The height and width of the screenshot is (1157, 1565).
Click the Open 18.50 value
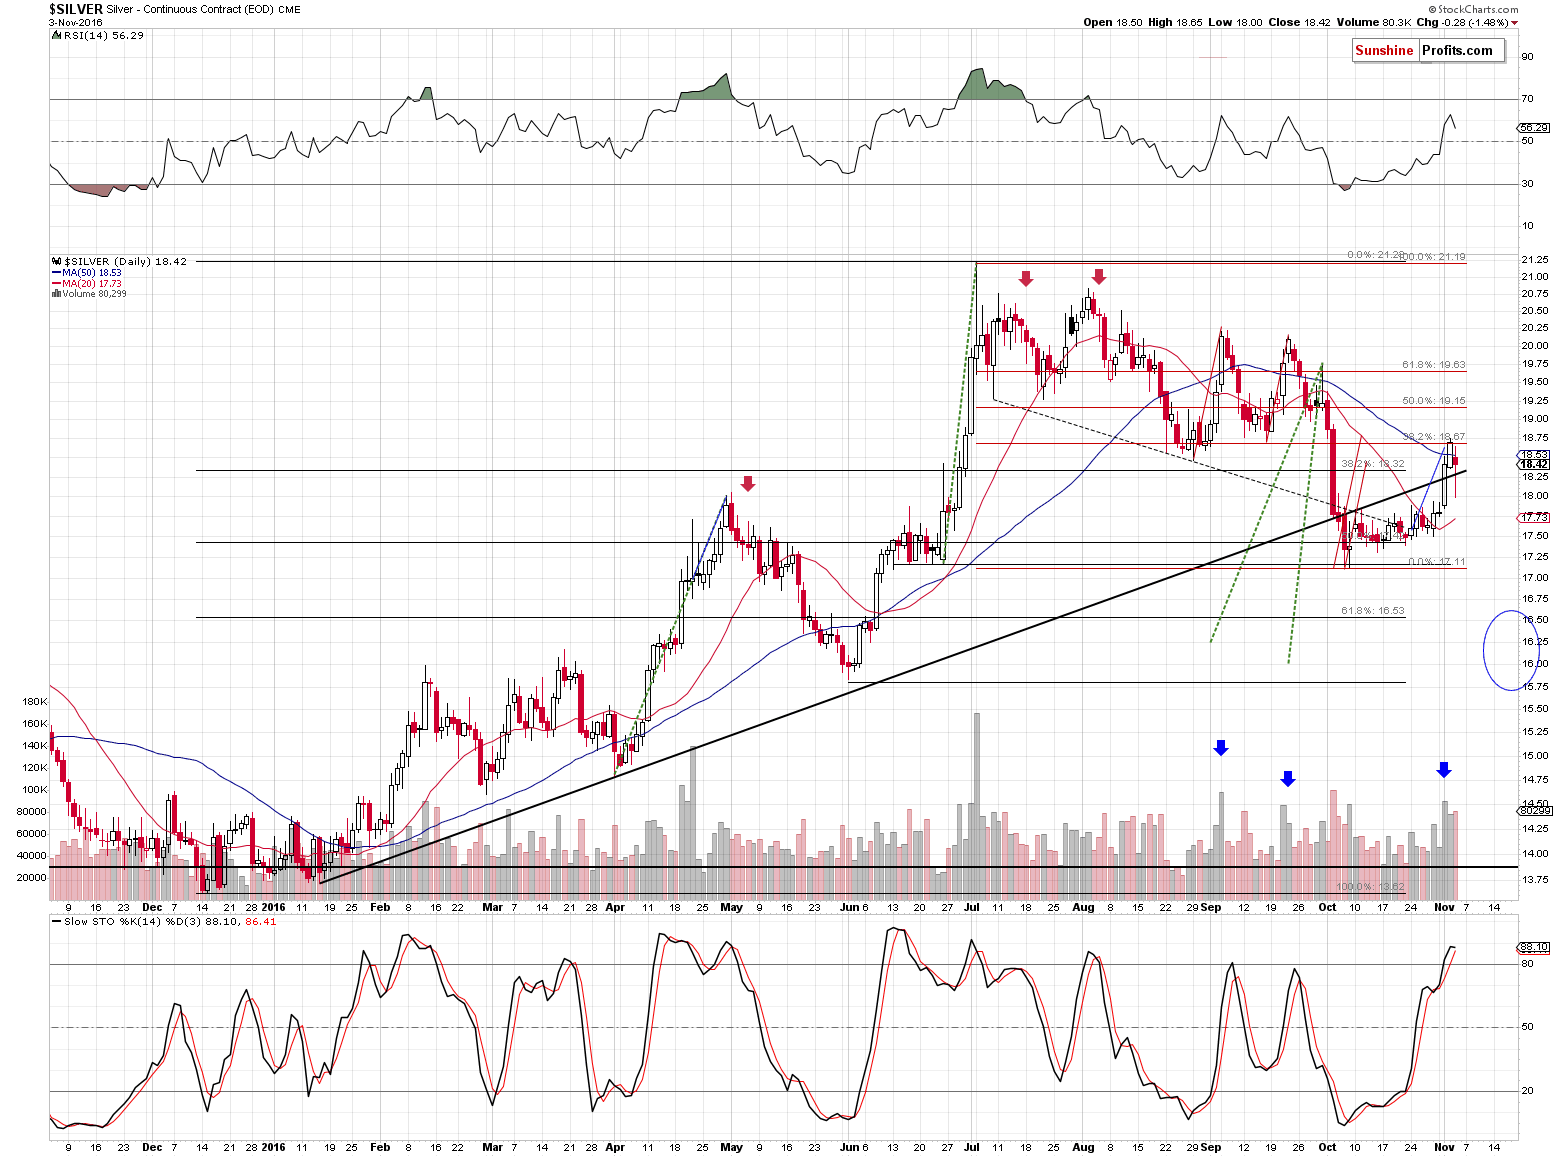(1112, 22)
